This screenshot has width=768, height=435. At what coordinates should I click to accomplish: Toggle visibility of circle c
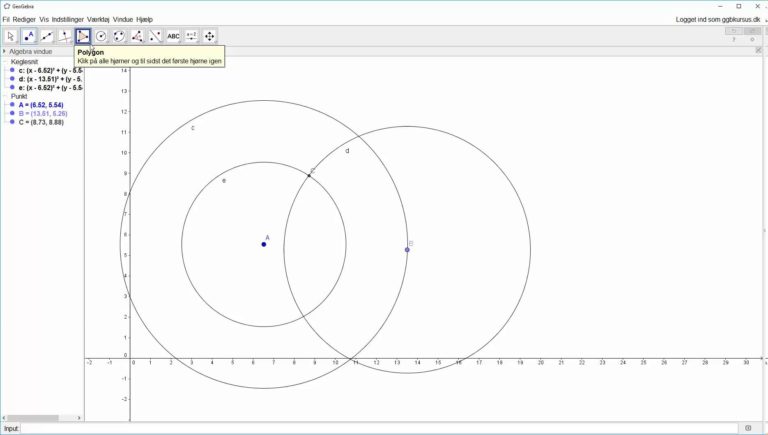click(x=12, y=70)
